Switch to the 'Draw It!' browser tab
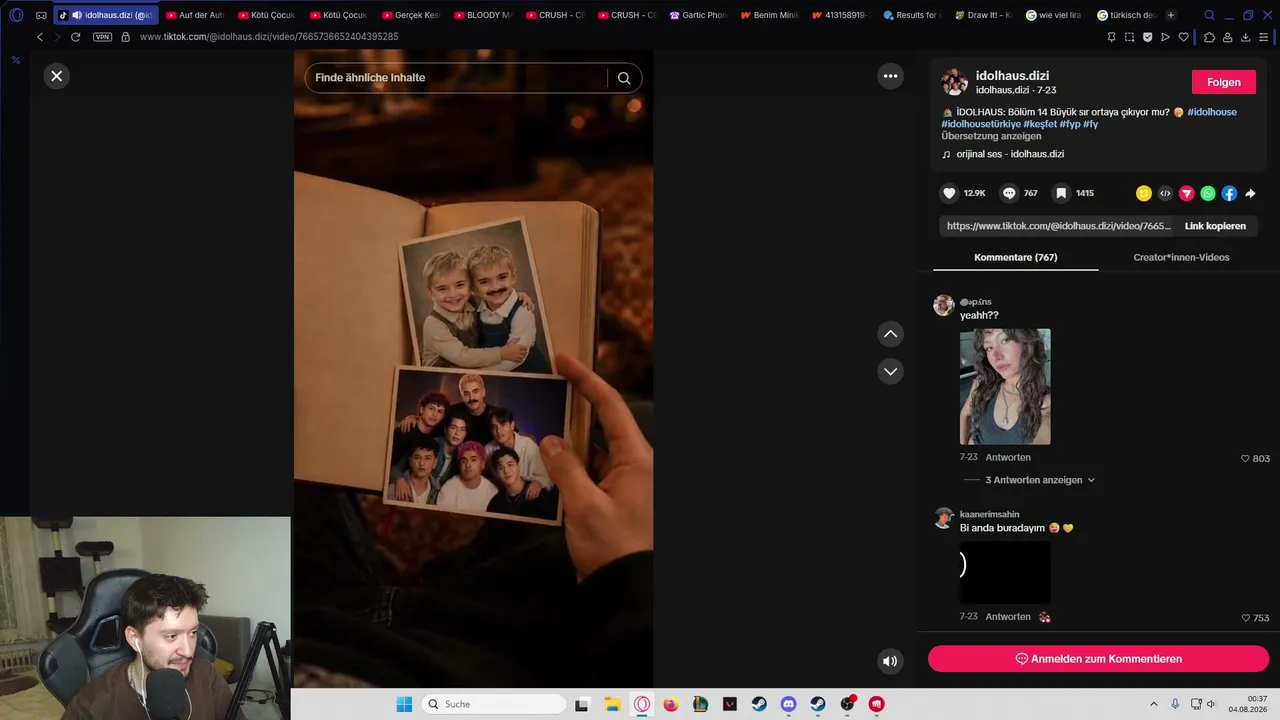This screenshot has height=720, width=1280. pyautogui.click(x=985, y=15)
